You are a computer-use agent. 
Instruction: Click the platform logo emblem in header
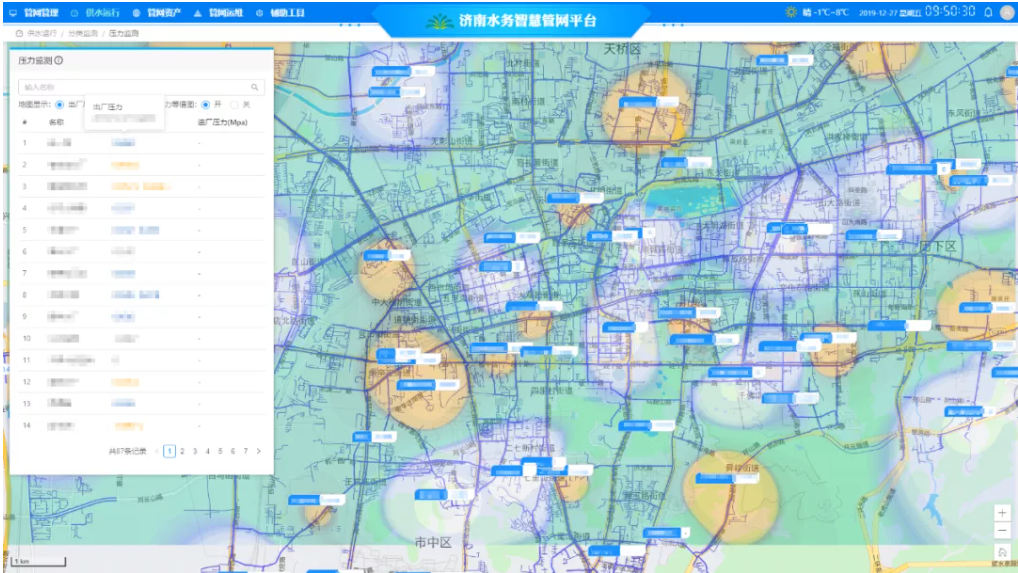tap(440, 21)
